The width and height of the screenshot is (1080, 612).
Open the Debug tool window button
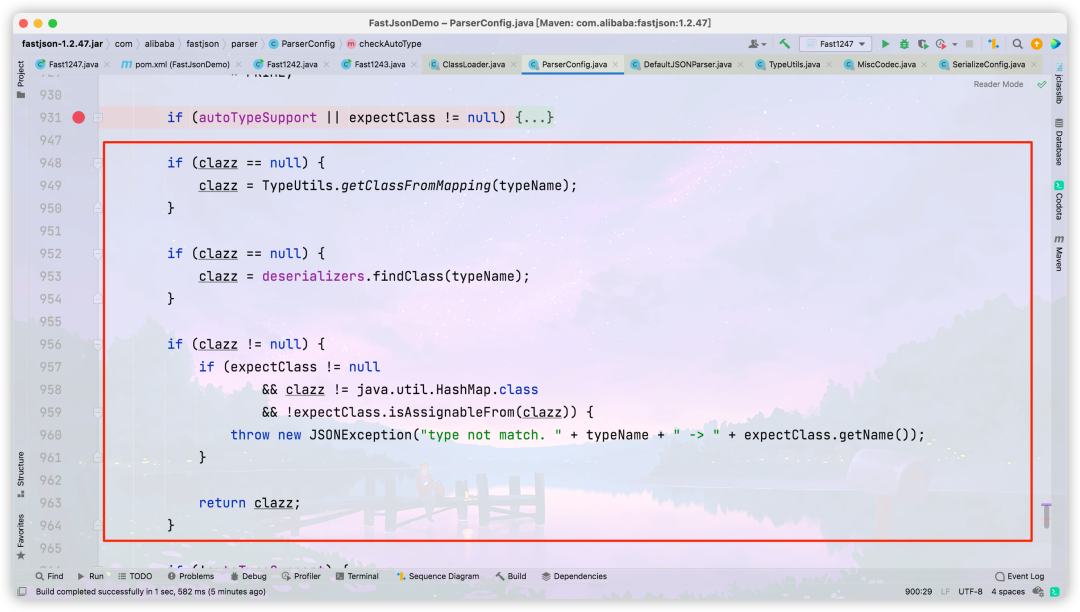click(249, 576)
